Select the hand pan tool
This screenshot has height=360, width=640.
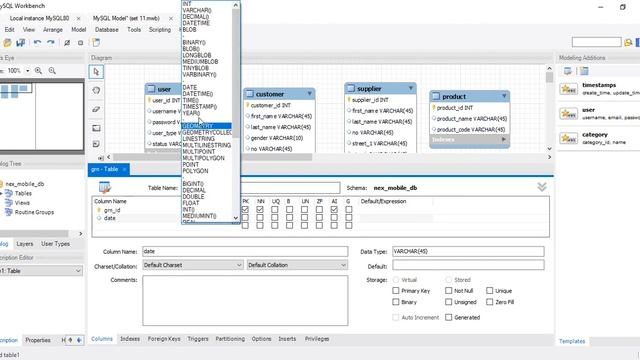tap(96, 91)
